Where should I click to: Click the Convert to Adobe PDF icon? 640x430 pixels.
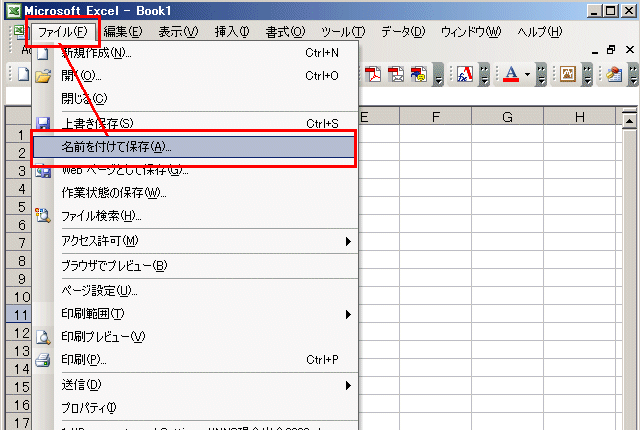coord(373,74)
